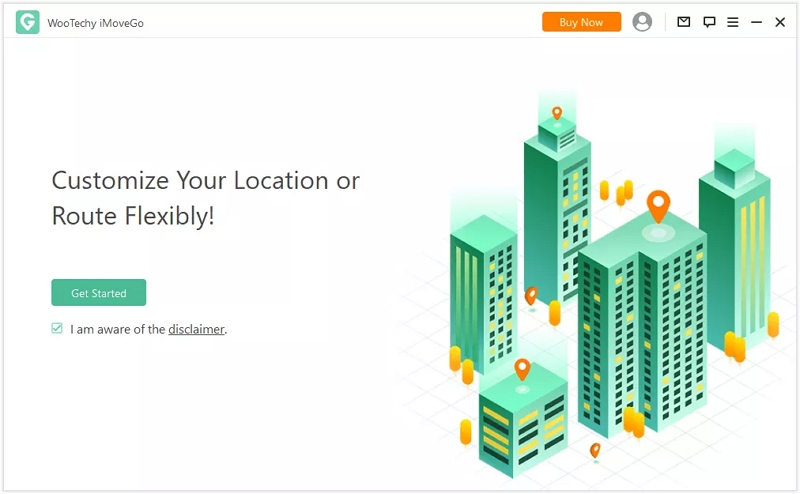Click the Buy Now button
Viewport: 800px width, 494px height.
(x=581, y=22)
